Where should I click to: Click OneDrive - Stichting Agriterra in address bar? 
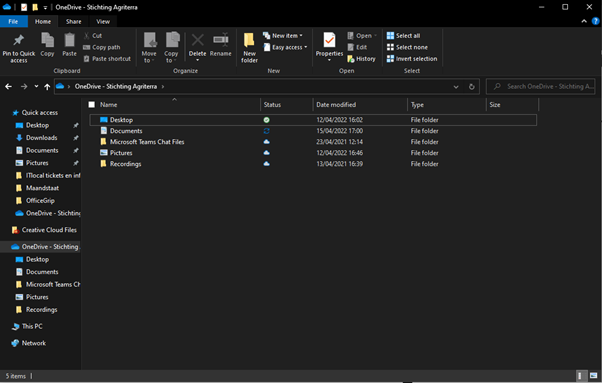click(x=116, y=87)
